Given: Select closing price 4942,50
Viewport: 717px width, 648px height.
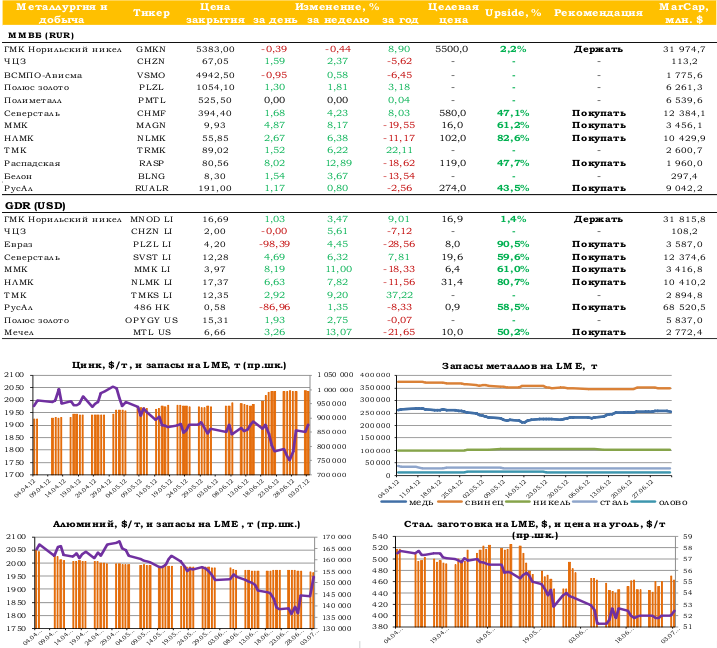Looking at the screenshot, I should (215, 75).
